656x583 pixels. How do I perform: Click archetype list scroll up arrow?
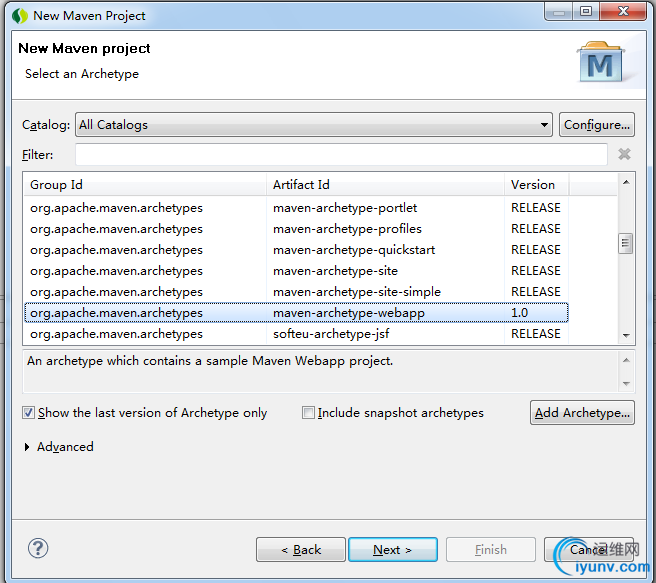(626, 182)
